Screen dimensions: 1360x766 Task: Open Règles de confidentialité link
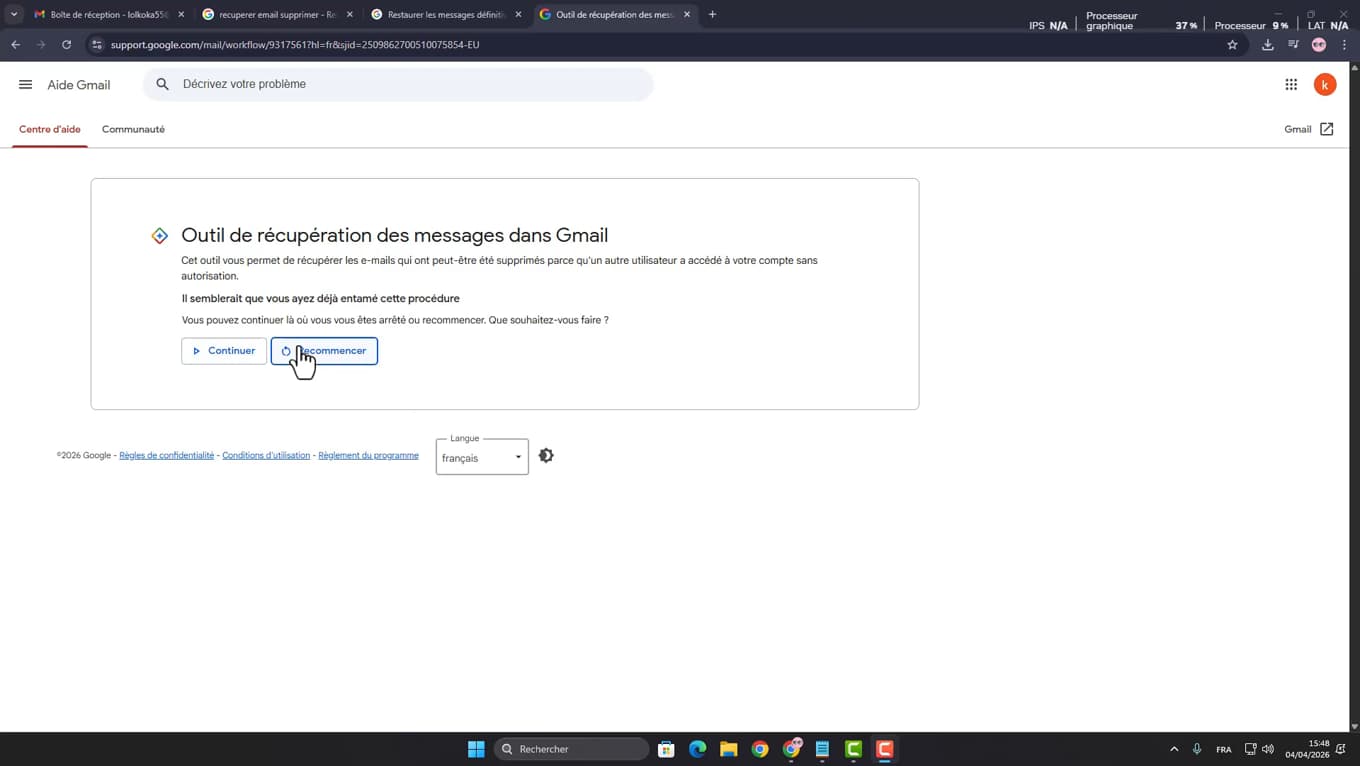tap(166, 456)
